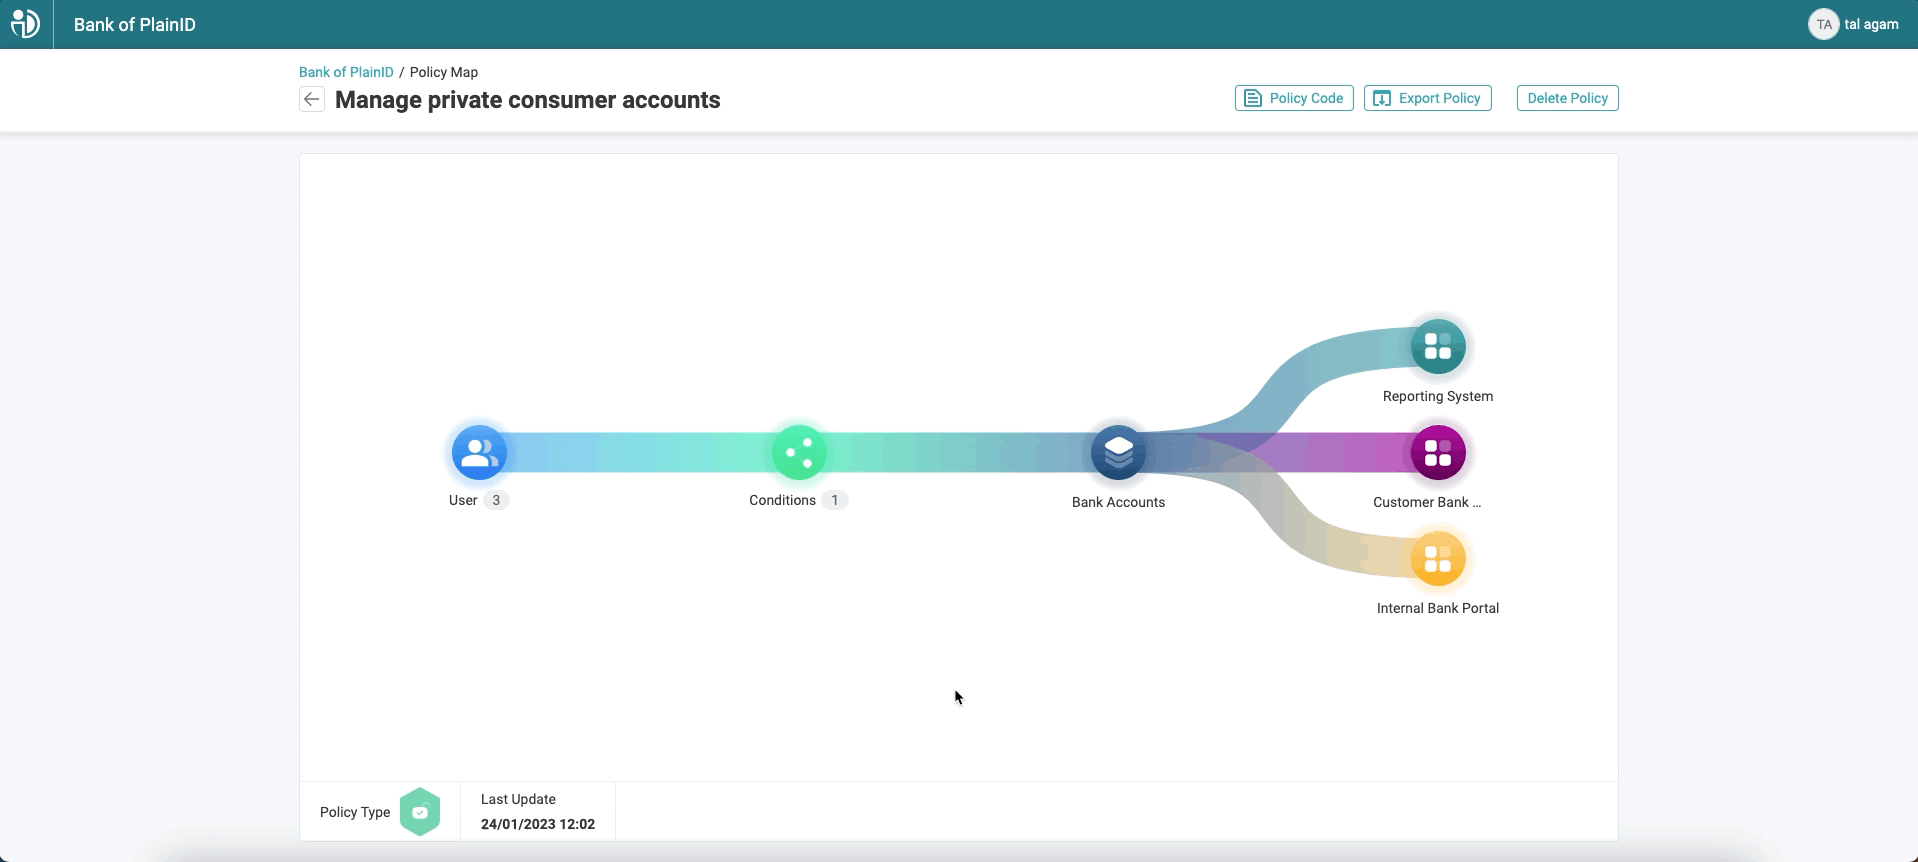
Task: Open the TA user avatar
Action: pyautogui.click(x=1823, y=24)
